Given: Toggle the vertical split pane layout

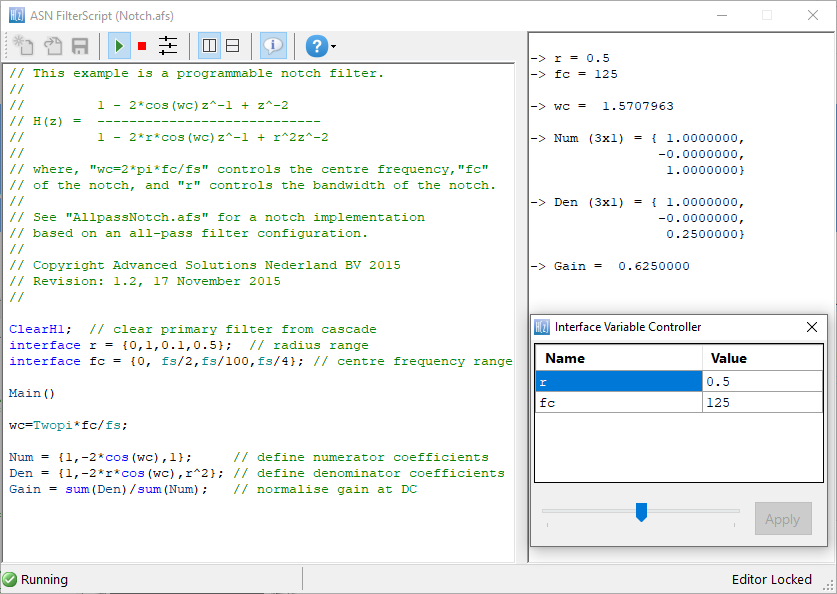Looking at the screenshot, I should (x=208, y=45).
